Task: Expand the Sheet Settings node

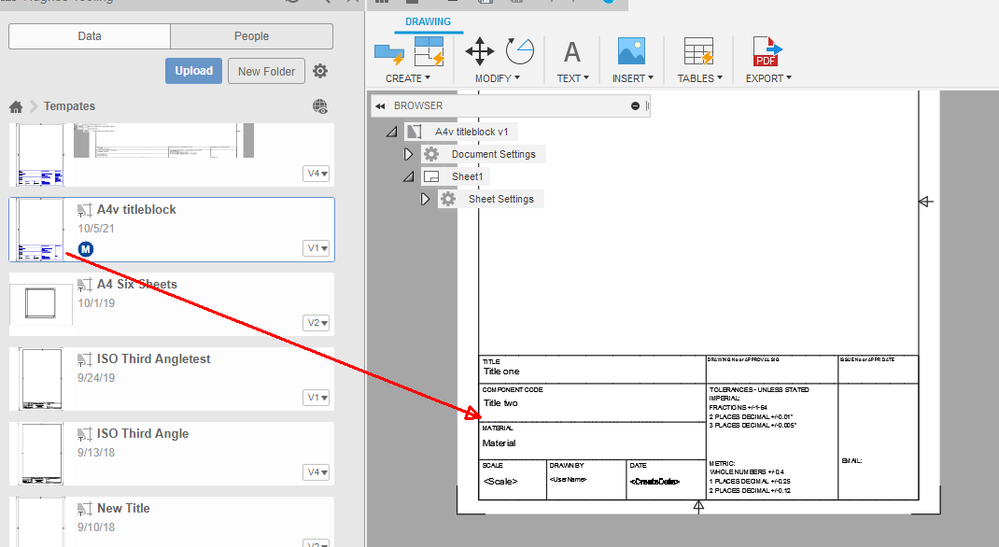Action: [x=425, y=199]
